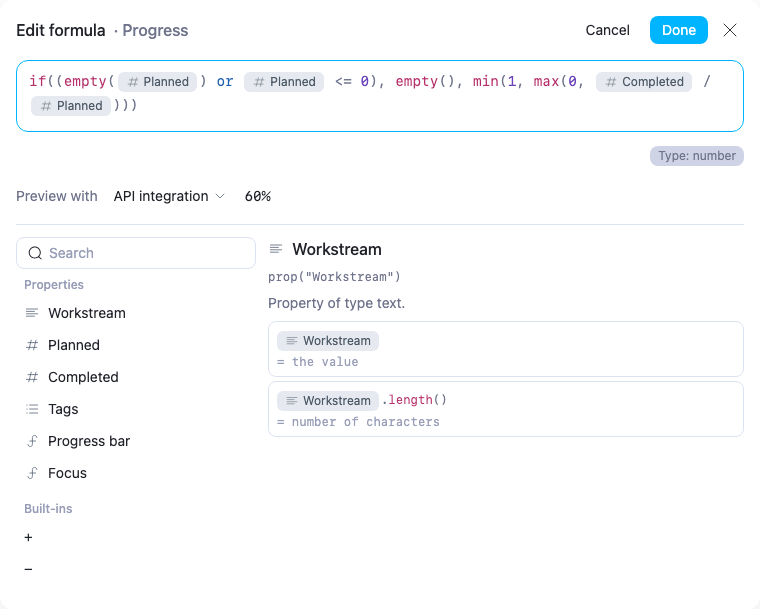This screenshot has height=609, width=760.
Task: Click '= number of characters' text
Action: [x=358, y=422]
